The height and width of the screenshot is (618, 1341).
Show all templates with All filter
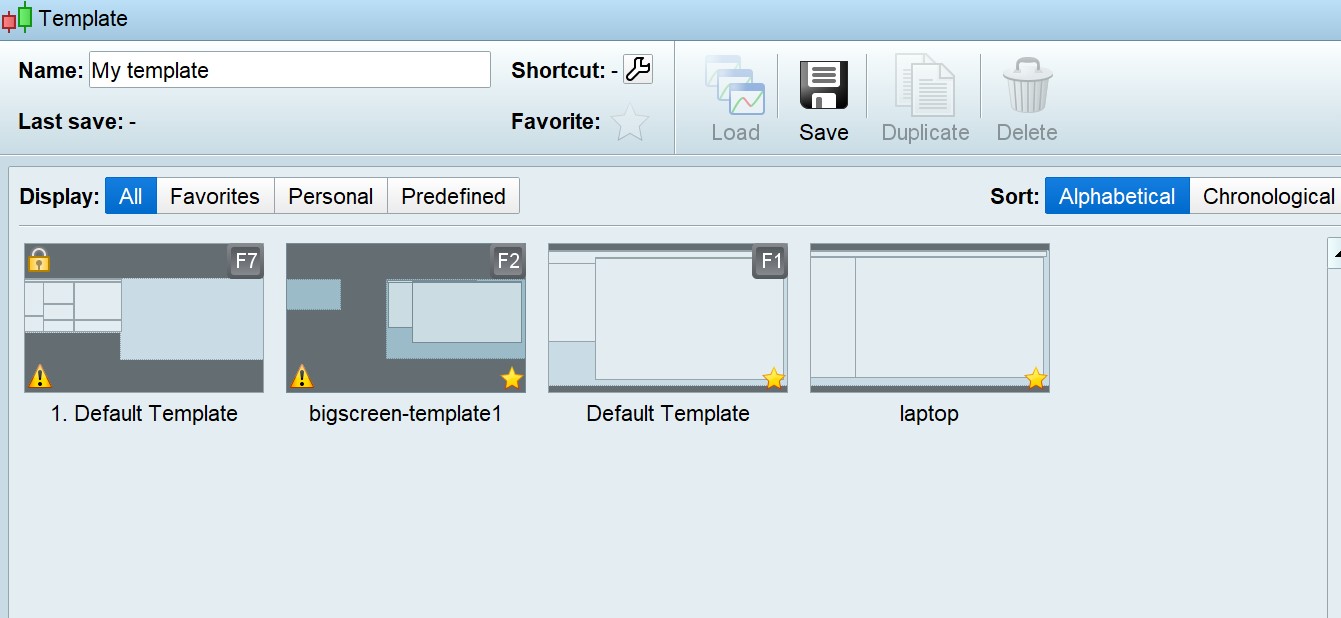tap(131, 196)
